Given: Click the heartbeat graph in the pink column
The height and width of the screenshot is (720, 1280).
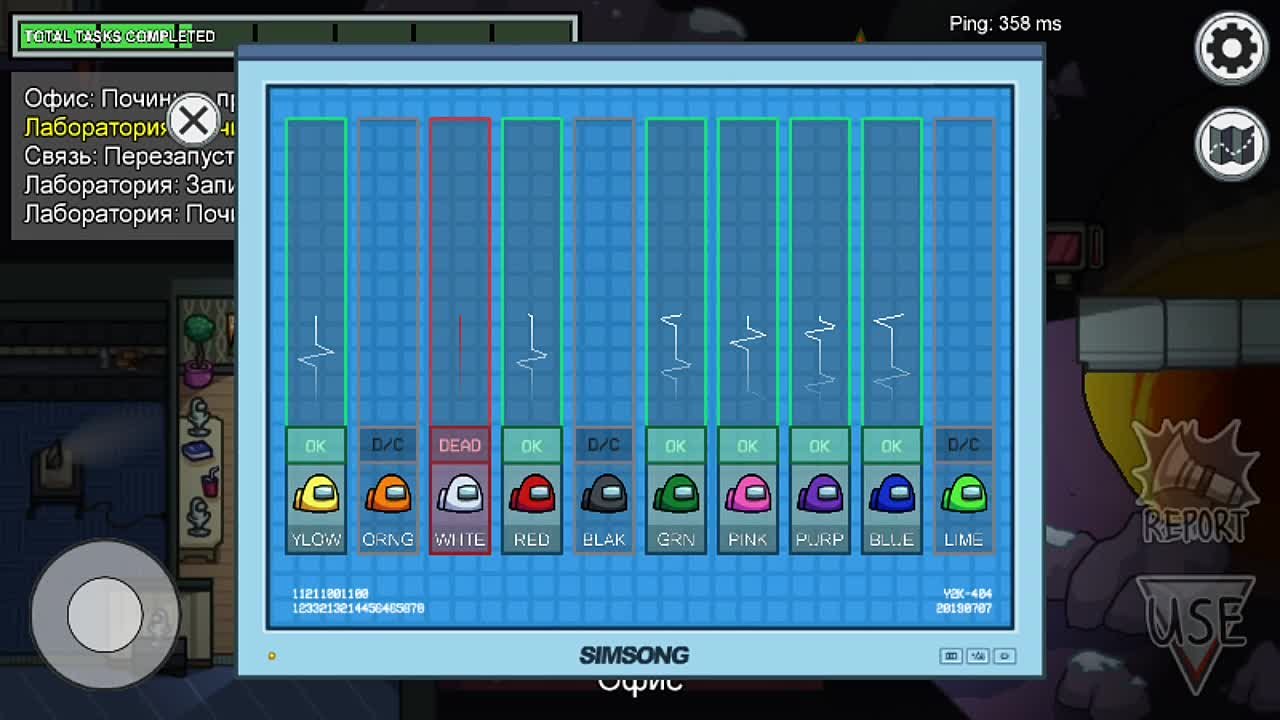Looking at the screenshot, I should (x=748, y=357).
